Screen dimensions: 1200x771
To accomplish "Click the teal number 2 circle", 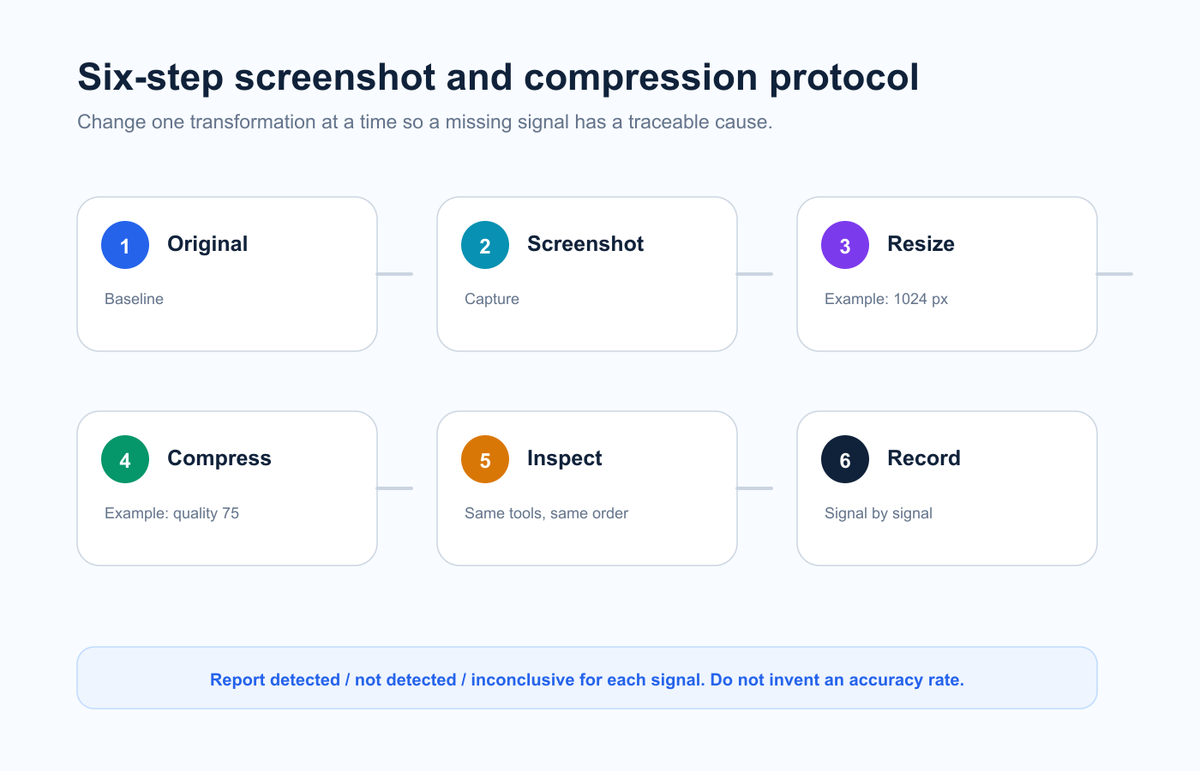I will point(485,245).
